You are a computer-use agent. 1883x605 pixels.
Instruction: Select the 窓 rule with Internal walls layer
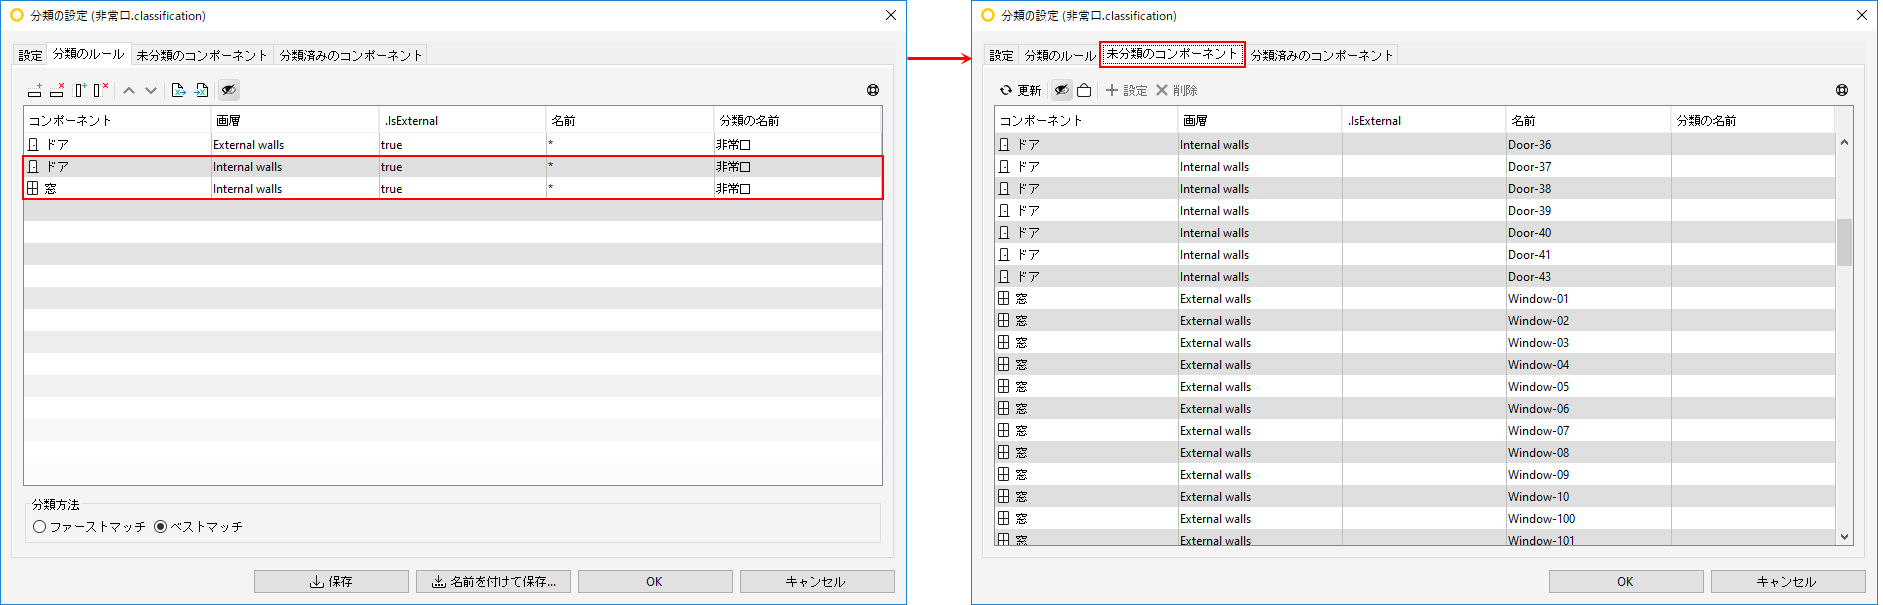[x=453, y=188]
